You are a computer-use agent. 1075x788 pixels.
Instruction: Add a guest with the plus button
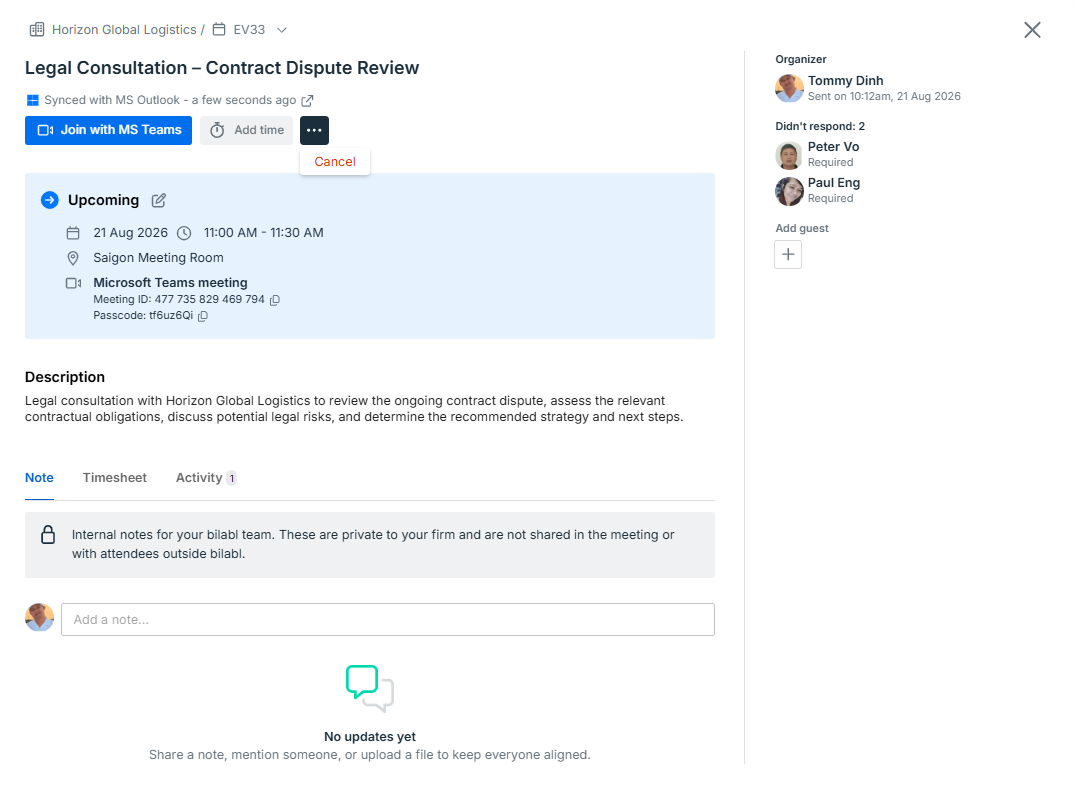tap(788, 254)
